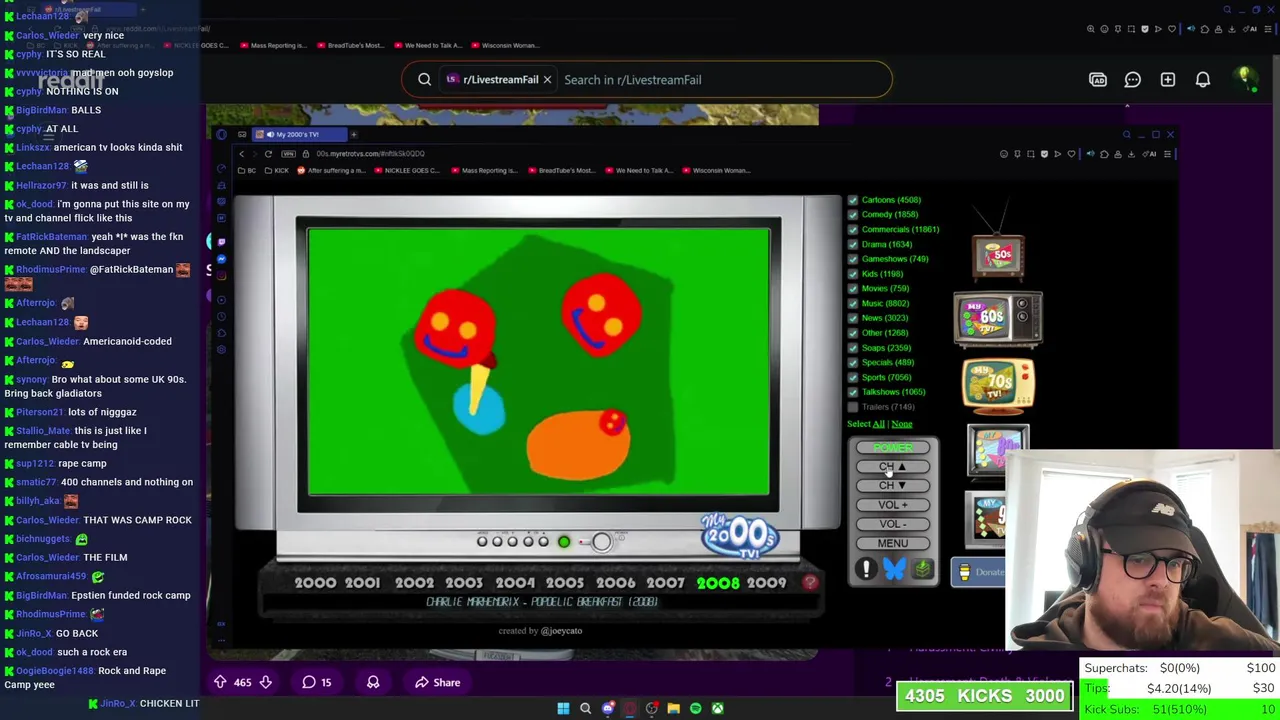
Task: Turn off the TV with POWER button
Action: (893, 448)
